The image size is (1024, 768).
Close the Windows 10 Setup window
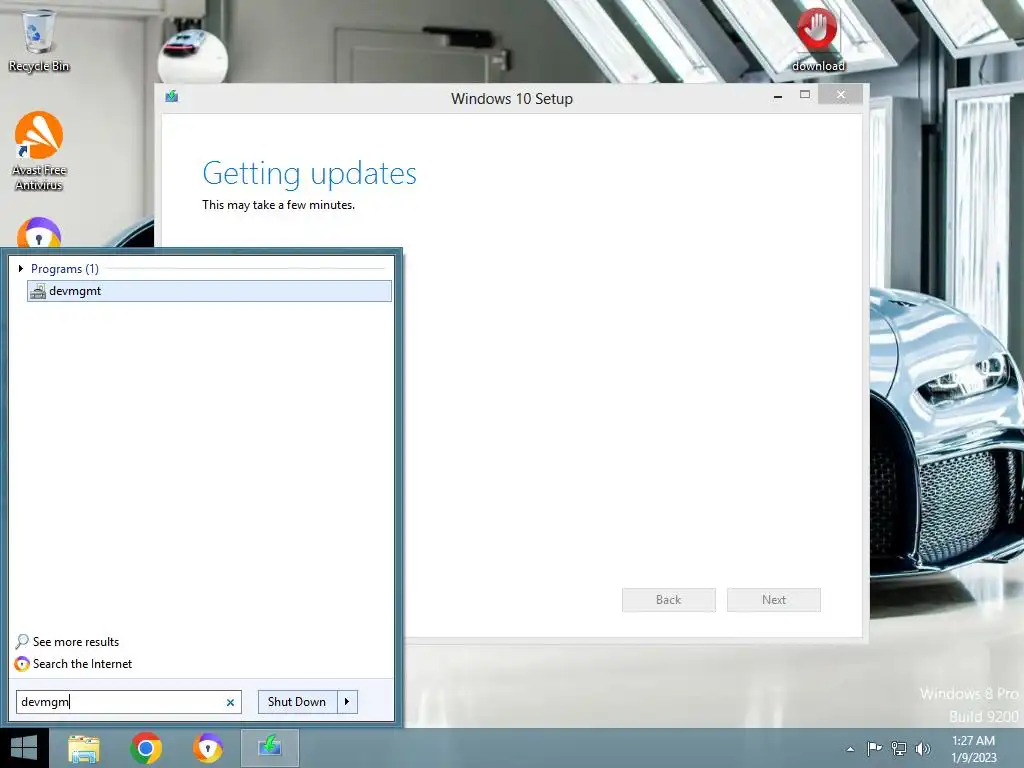coord(840,95)
